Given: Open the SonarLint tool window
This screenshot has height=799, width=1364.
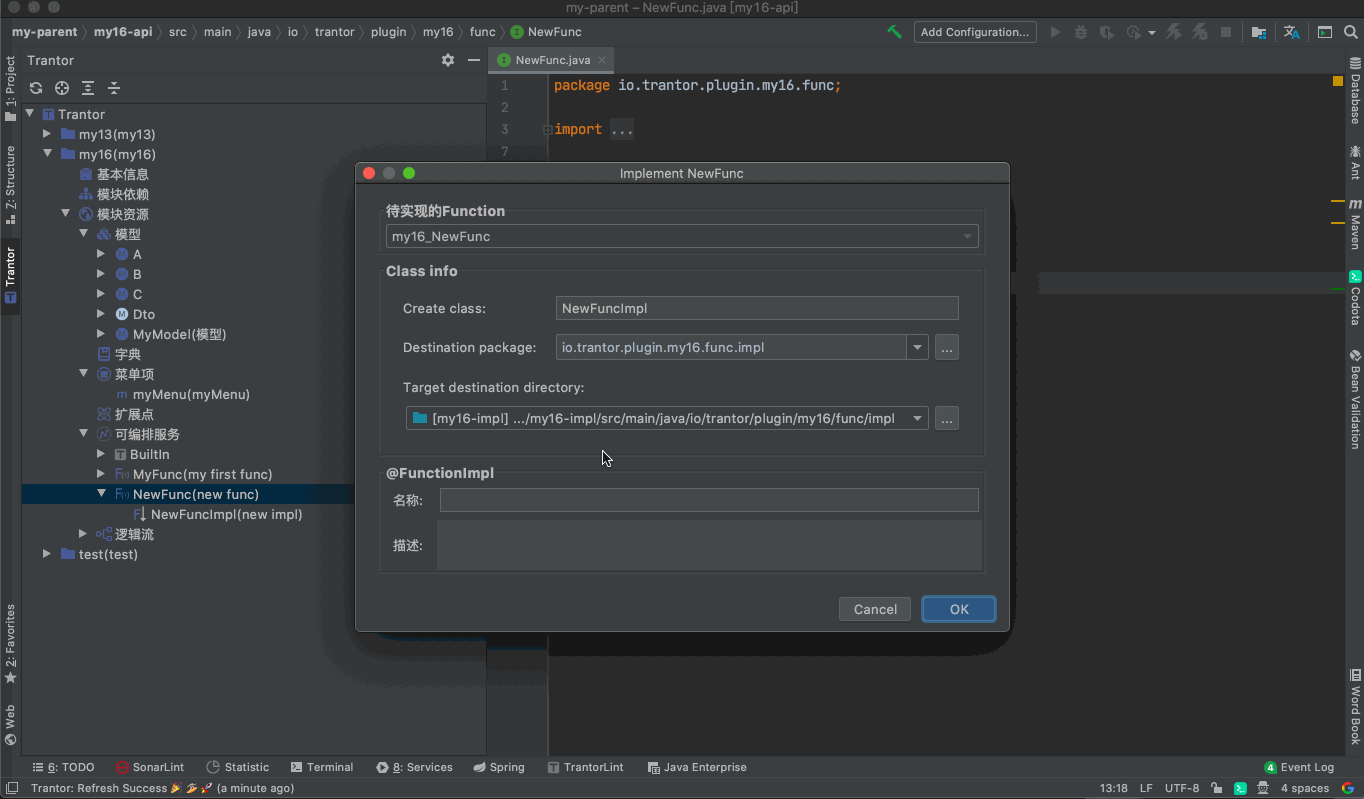Looking at the screenshot, I should pos(150,767).
